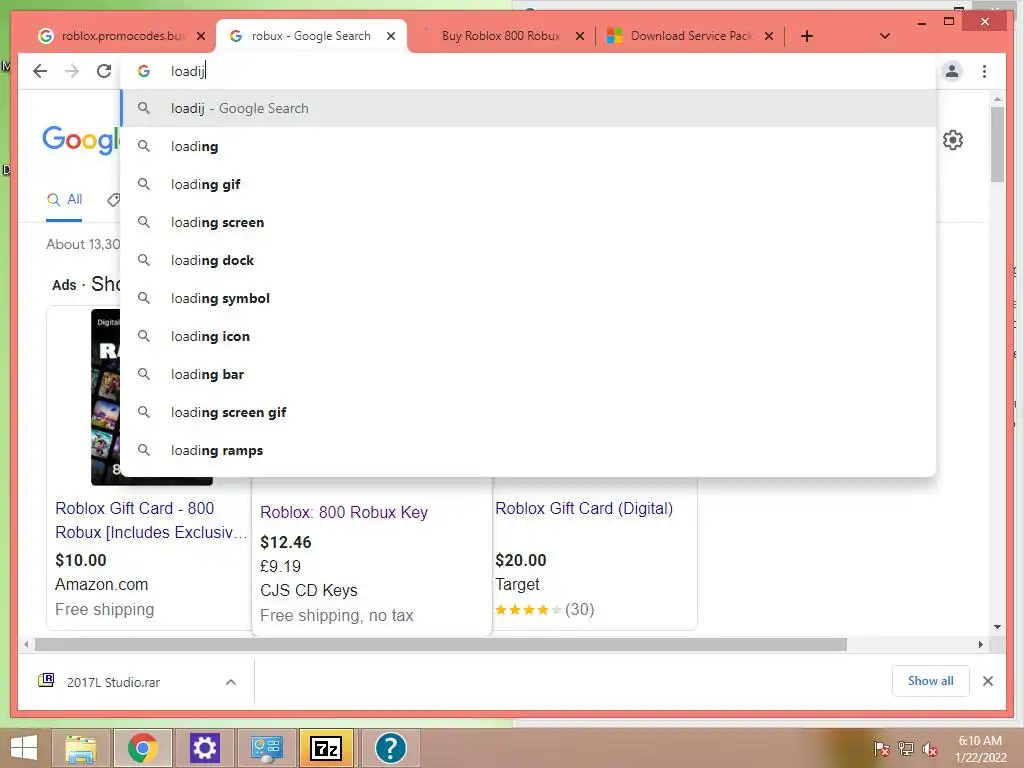Screen dimensions: 1024x768
Task: Open Roblox Gift Card - 800 Robux link
Action: pos(150,520)
